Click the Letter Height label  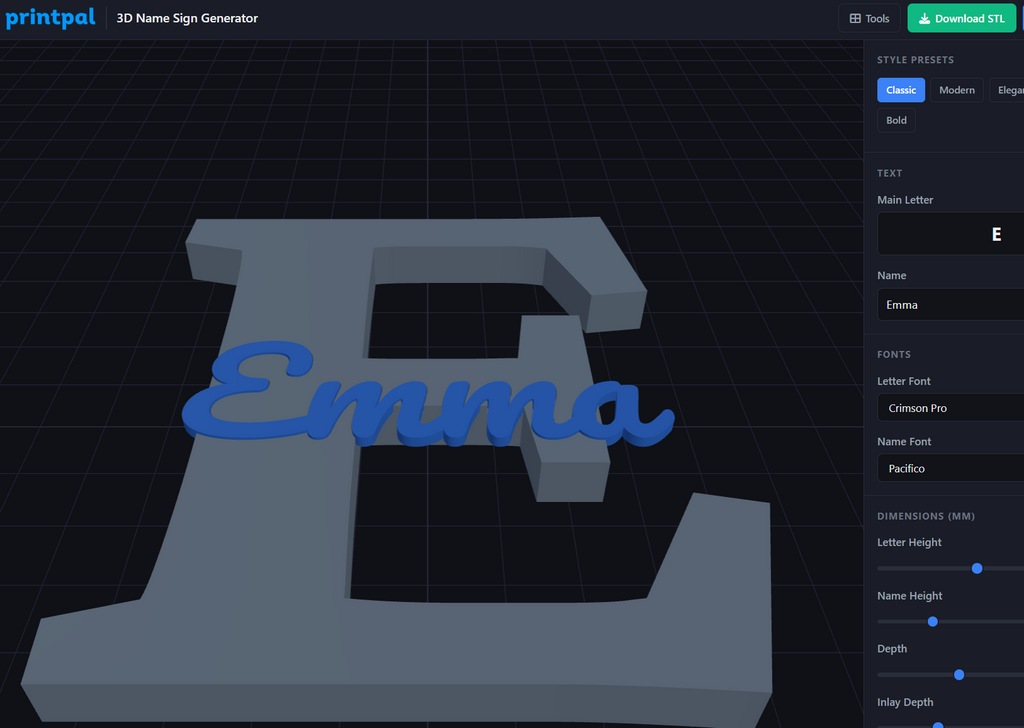click(x=909, y=543)
